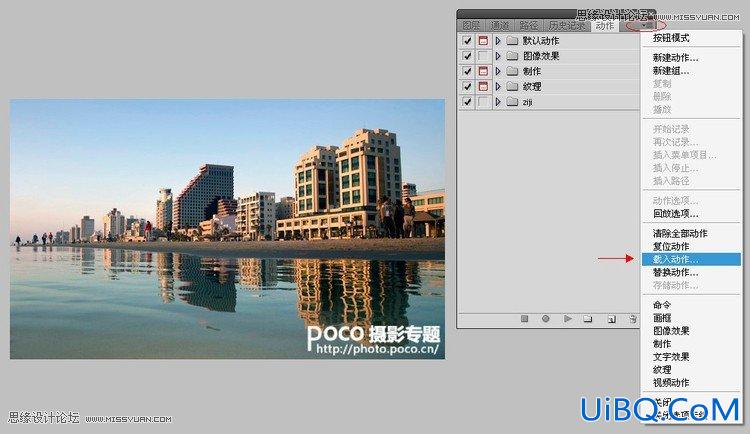Expand the ziji action set
Screen dimensions: 750x434
498,102
